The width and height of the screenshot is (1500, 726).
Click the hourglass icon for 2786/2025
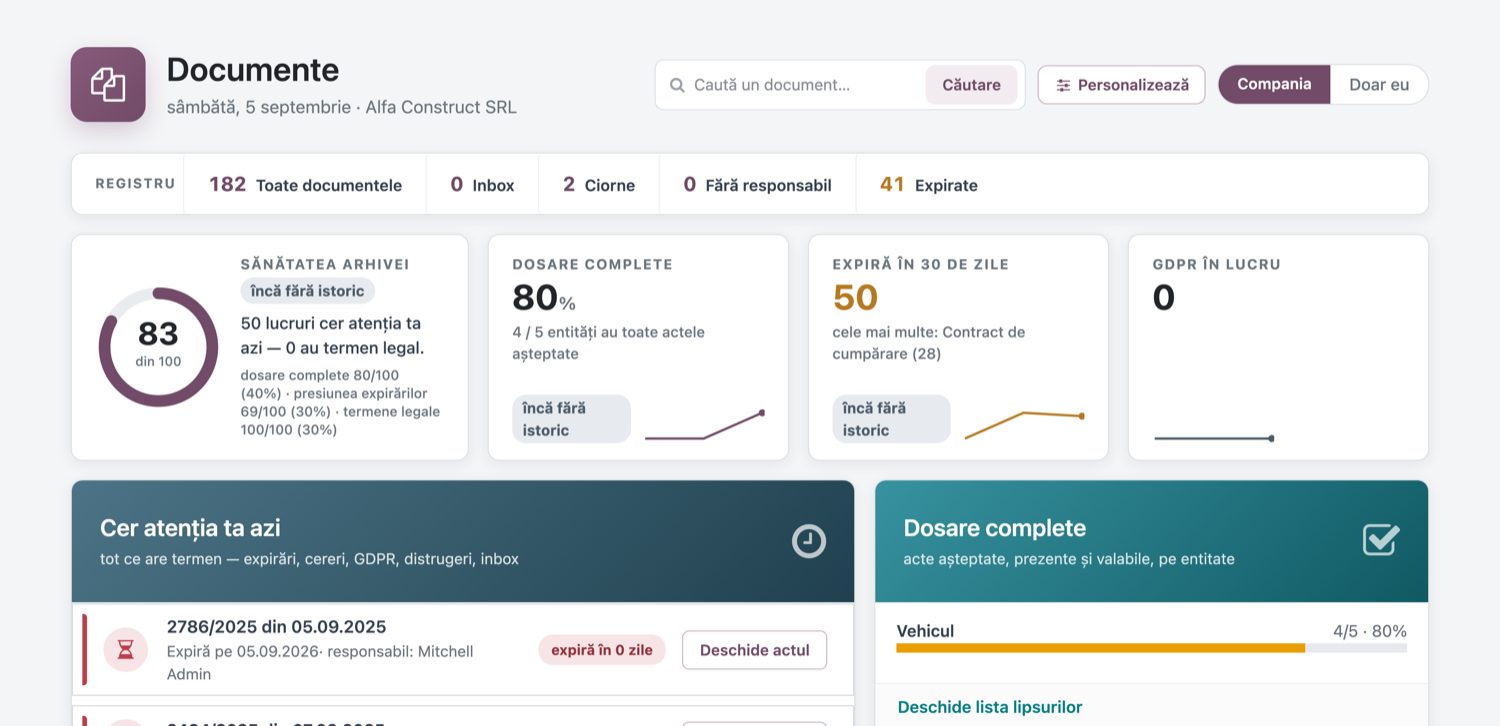125,650
